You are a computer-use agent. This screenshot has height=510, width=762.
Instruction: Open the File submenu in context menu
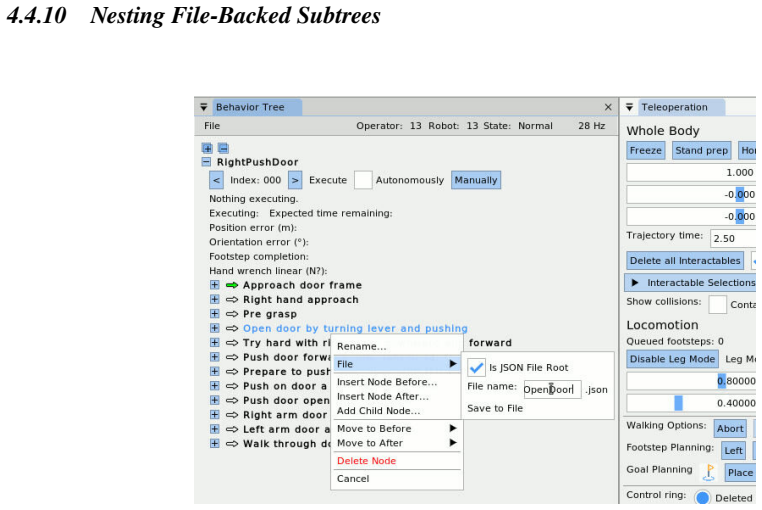pyautogui.click(x=397, y=364)
